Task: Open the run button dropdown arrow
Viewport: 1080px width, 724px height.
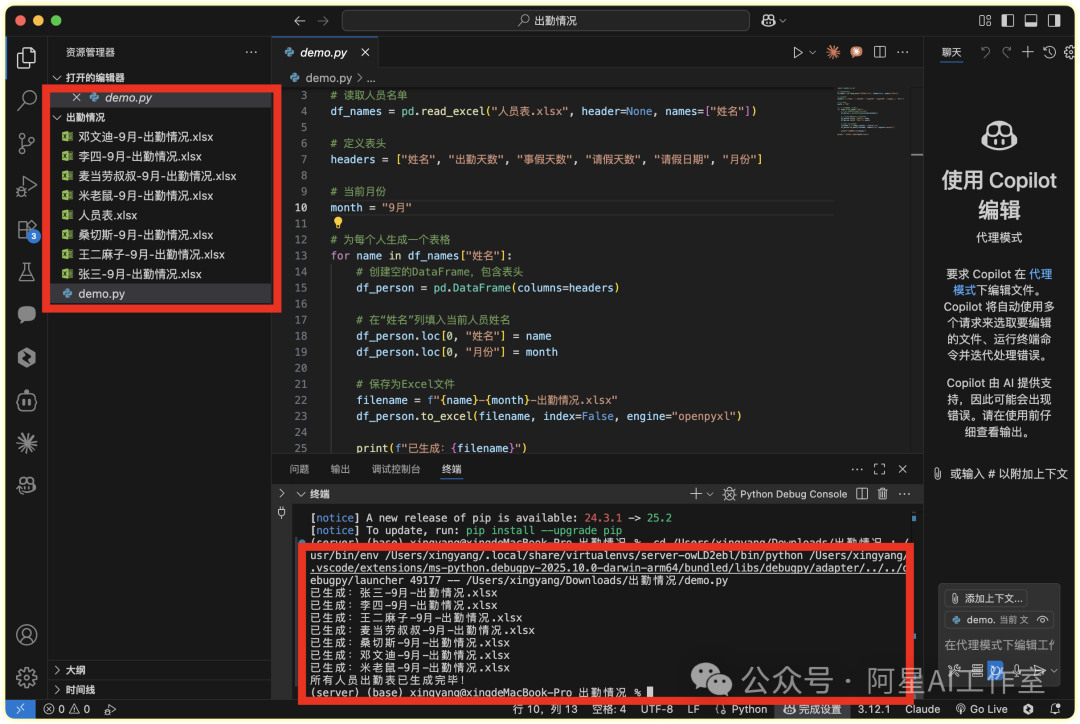Action: point(812,52)
